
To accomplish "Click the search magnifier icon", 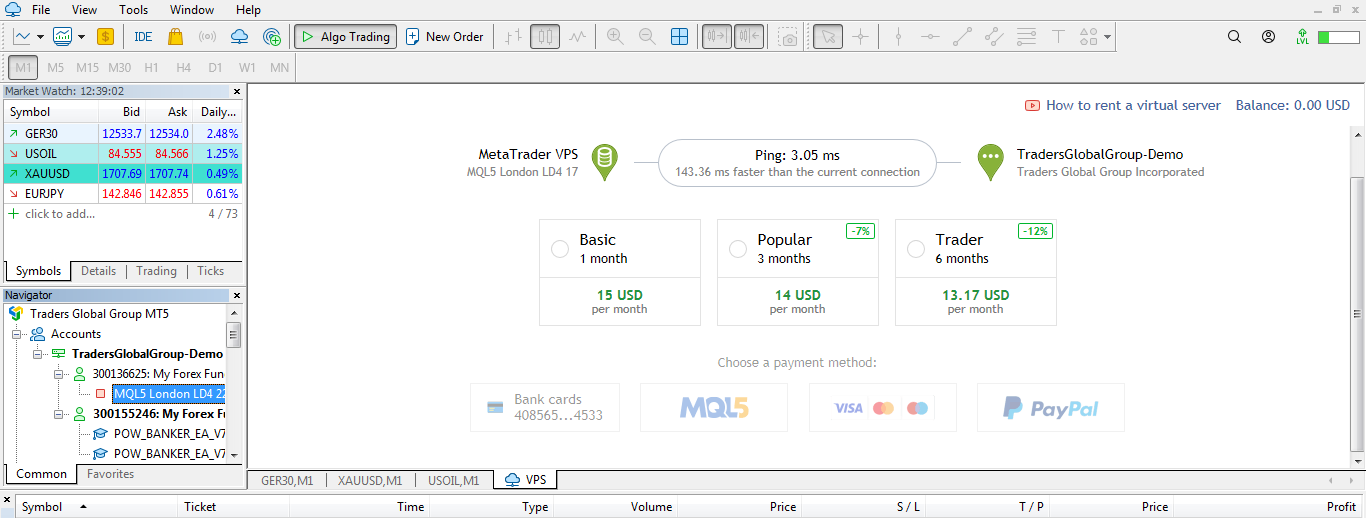I will click(x=1234, y=37).
